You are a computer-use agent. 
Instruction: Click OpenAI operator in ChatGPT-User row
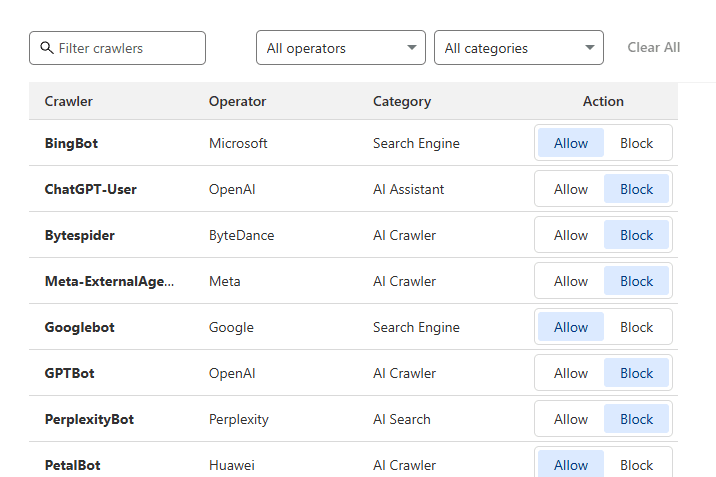coord(232,189)
